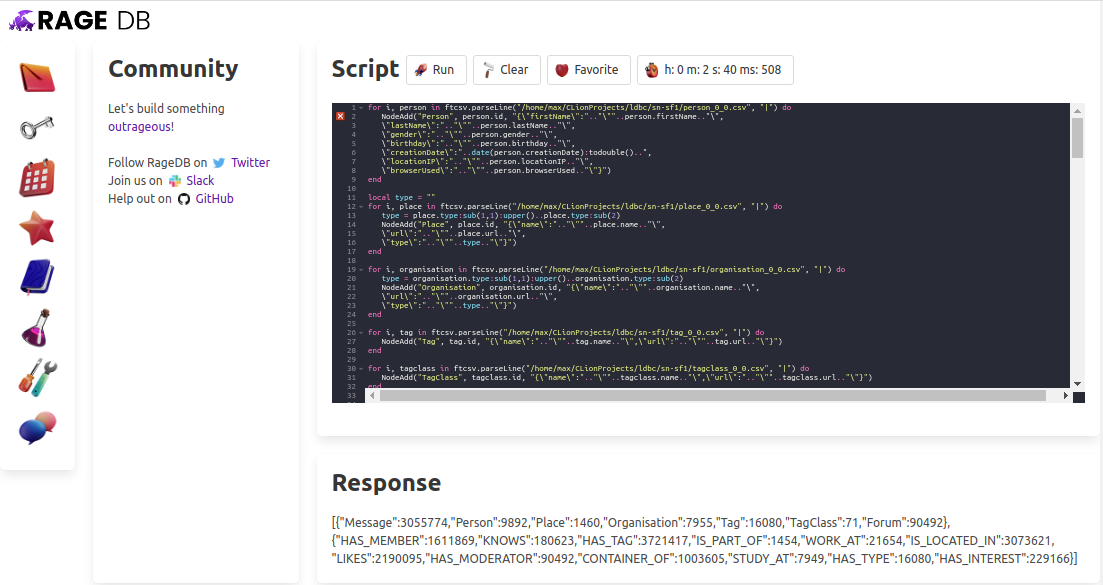Click the blue notebook sidebar icon
1103x585 pixels.
[x=37, y=278]
